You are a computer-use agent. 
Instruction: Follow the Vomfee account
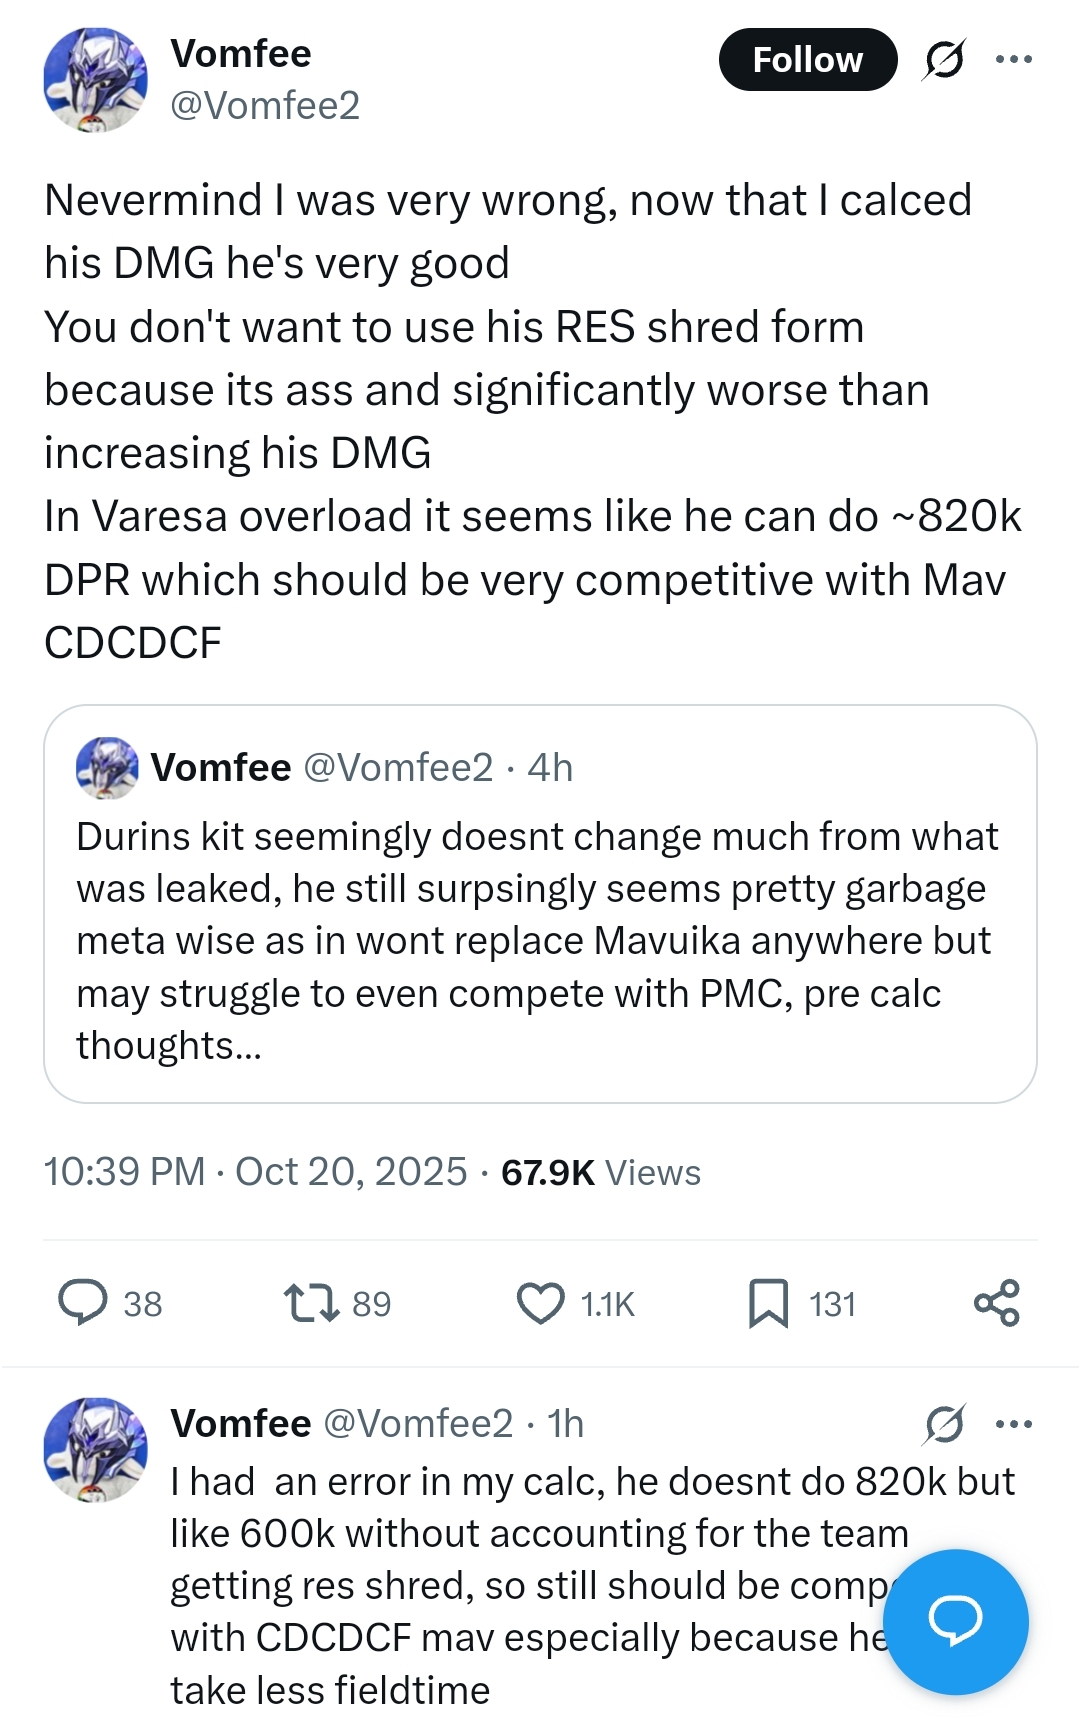tap(808, 60)
